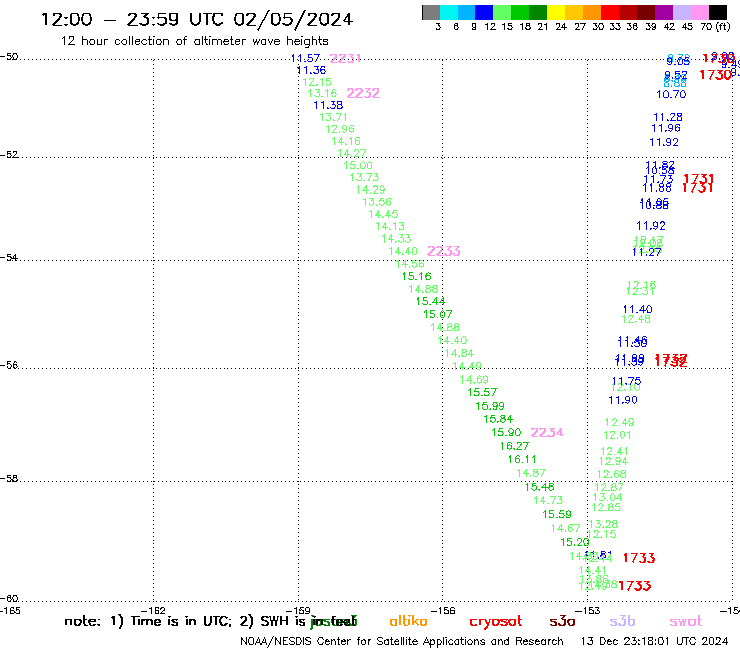Click the pink 'swot' satellite legend label
The image size is (740, 650).
pos(686,622)
